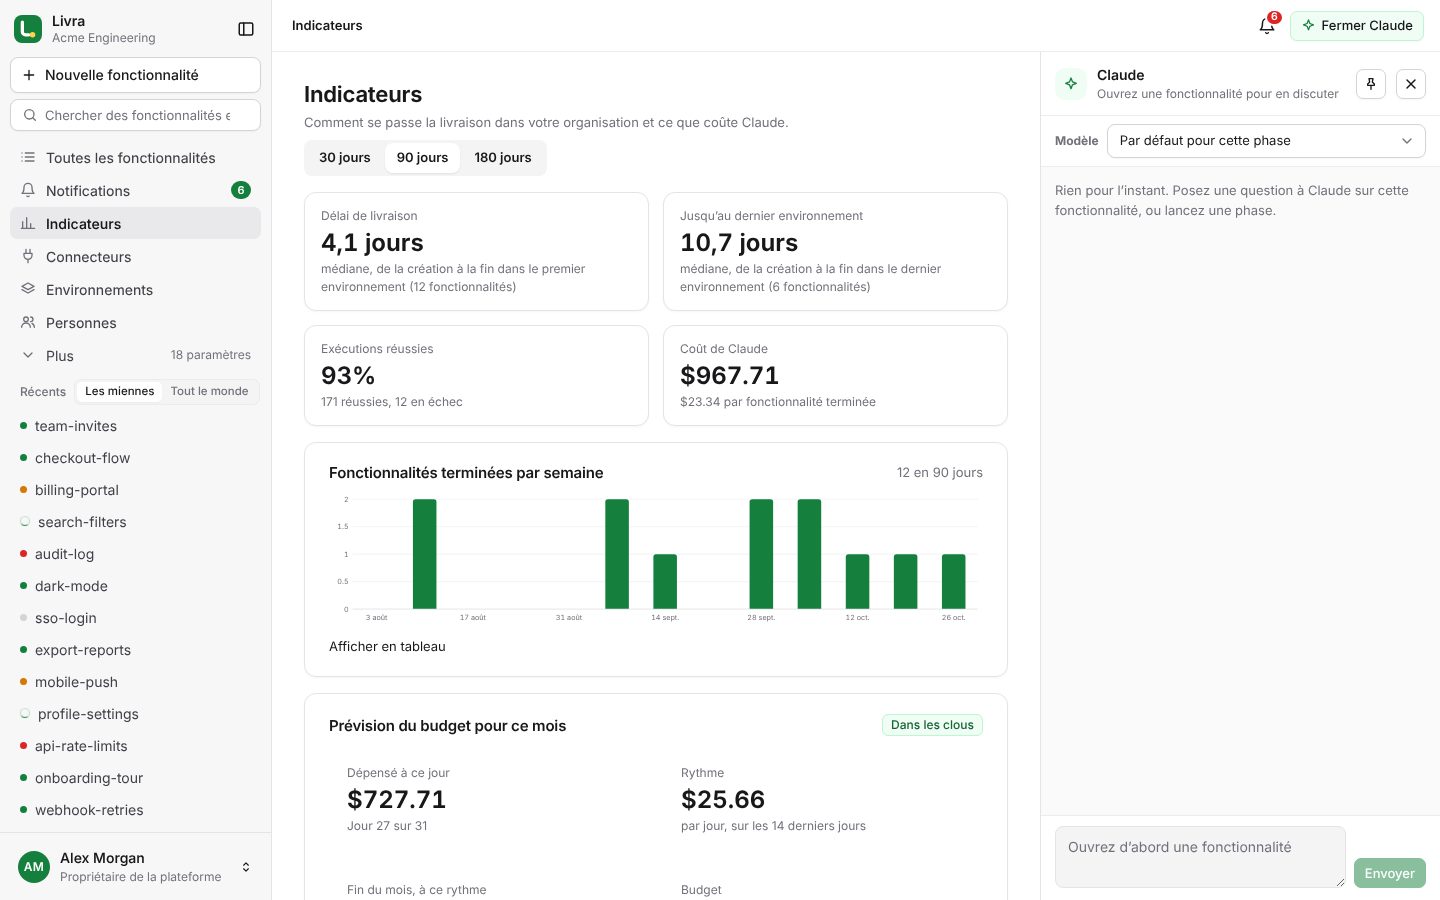
Task: Click the Connecteurs plug icon
Action: click(28, 257)
